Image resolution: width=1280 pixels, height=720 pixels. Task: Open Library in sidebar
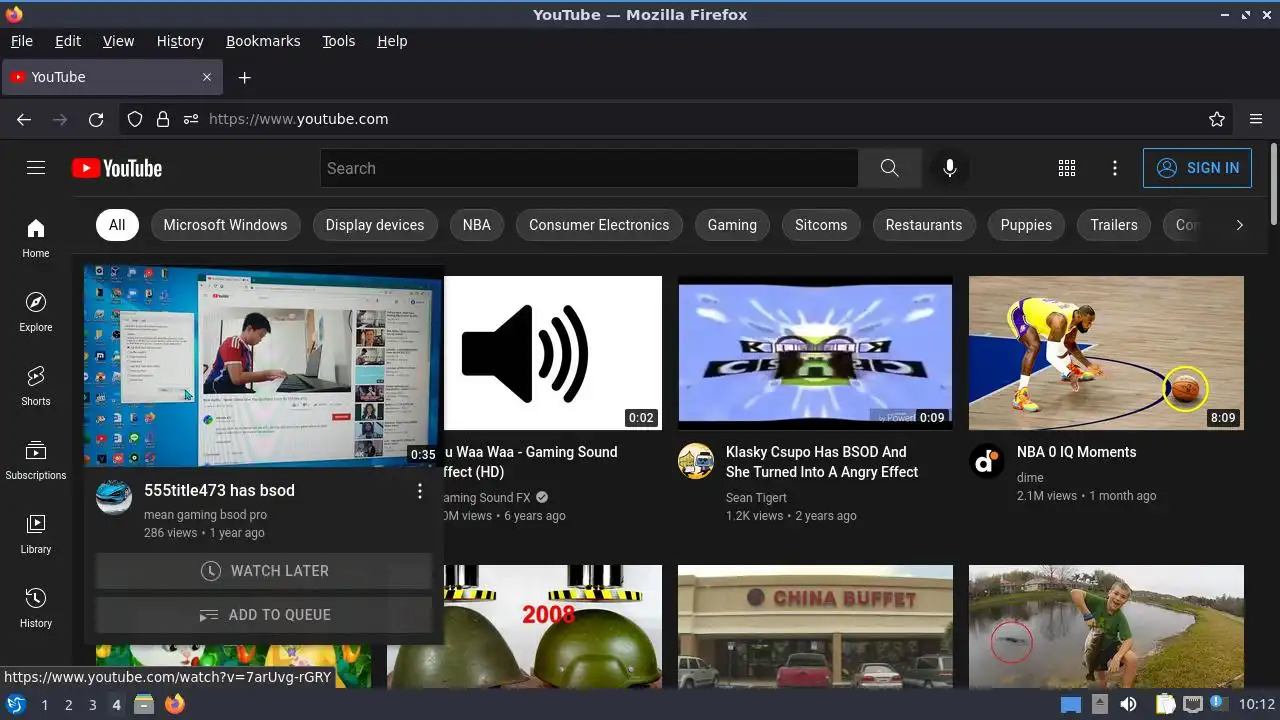pyautogui.click(x=36, y=534)
